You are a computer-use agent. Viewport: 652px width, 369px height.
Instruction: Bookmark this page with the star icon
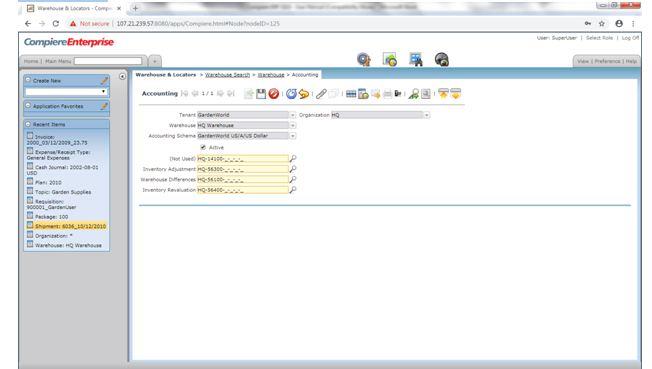pyautogui.click(x=602, y=24)
